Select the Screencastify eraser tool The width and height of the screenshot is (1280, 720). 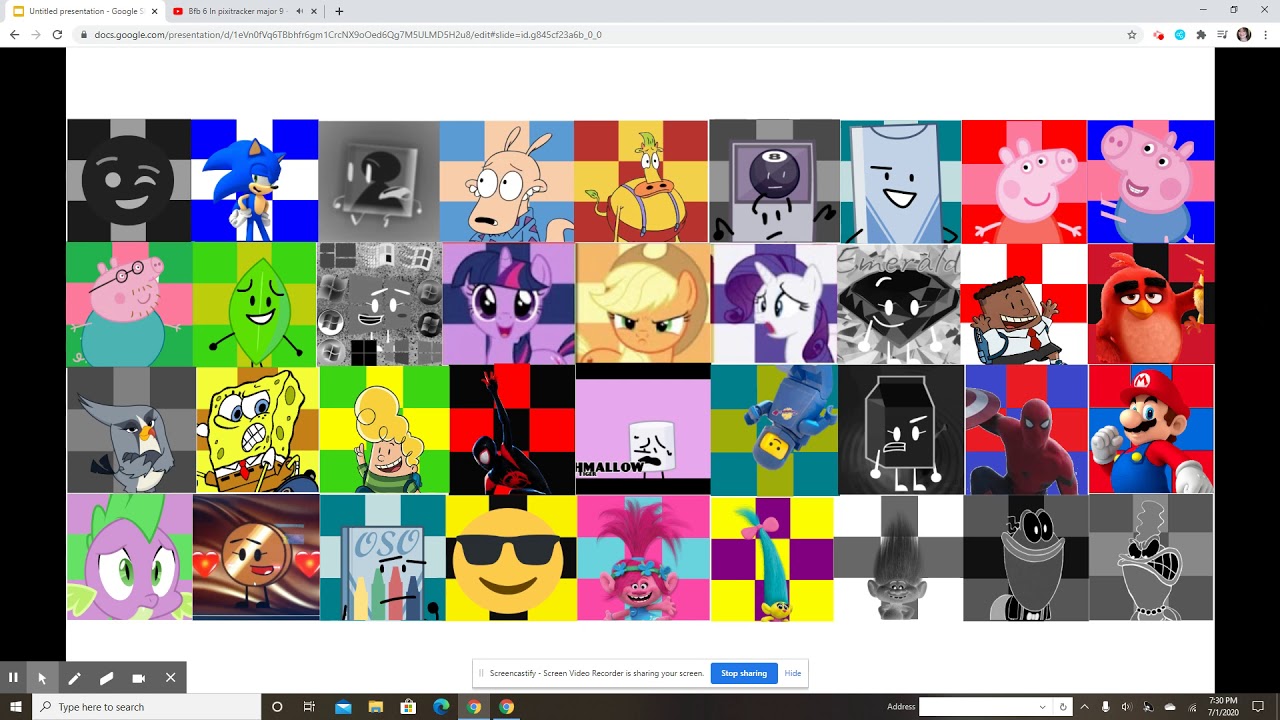click(106, 677)
